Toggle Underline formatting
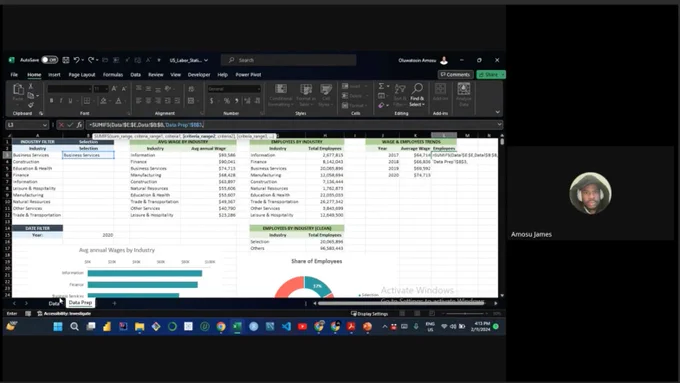The width and height of the screenshot is (680, 383). coord(70,101)
